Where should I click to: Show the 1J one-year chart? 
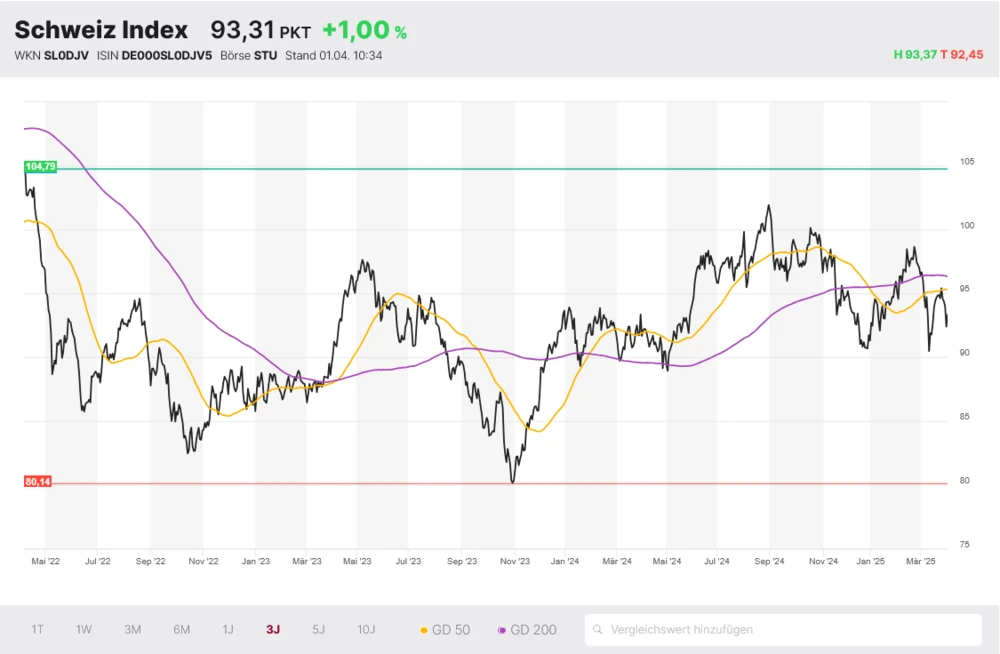(228, 629)
